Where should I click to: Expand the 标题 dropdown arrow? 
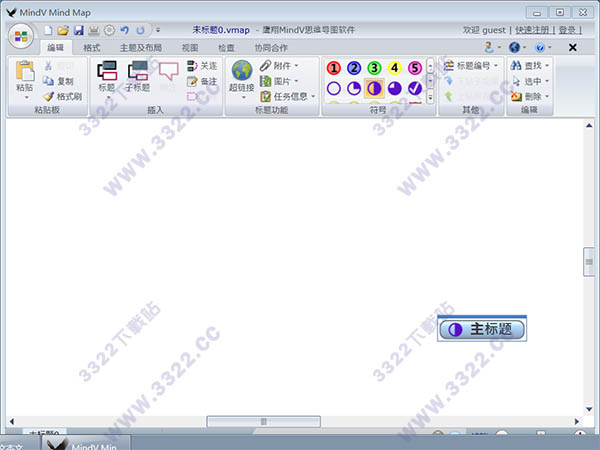(108, 97)
